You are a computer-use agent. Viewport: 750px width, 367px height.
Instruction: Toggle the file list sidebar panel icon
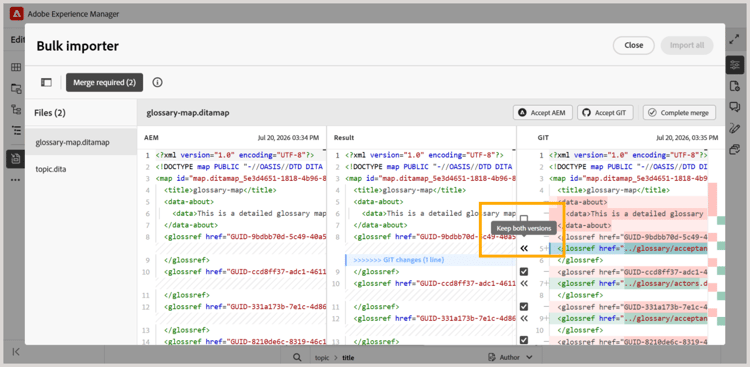click(x=46, y=82)
